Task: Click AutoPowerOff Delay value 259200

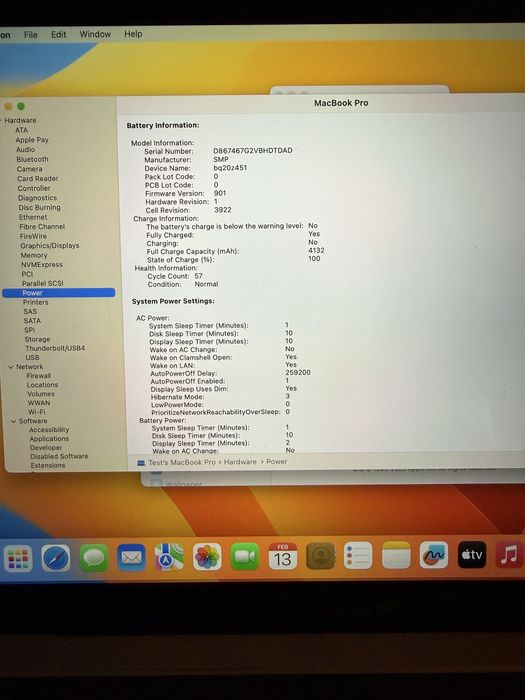Action: click(x=298, y=372)
